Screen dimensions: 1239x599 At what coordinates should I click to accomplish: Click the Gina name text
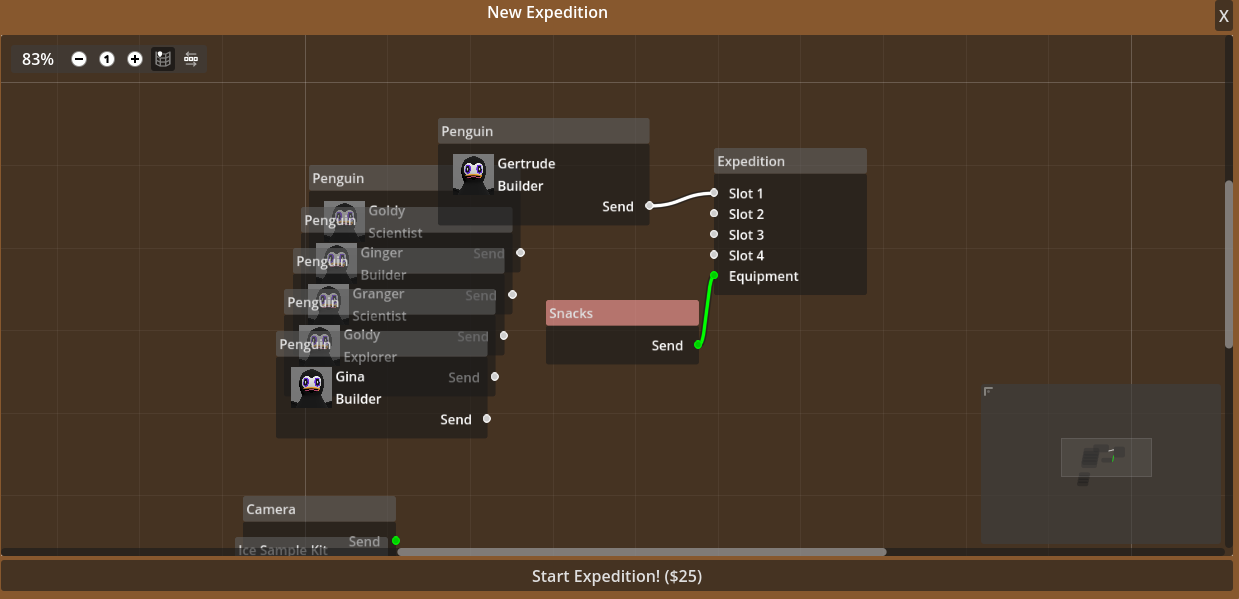pyautogui.click(x=350, y=377)
